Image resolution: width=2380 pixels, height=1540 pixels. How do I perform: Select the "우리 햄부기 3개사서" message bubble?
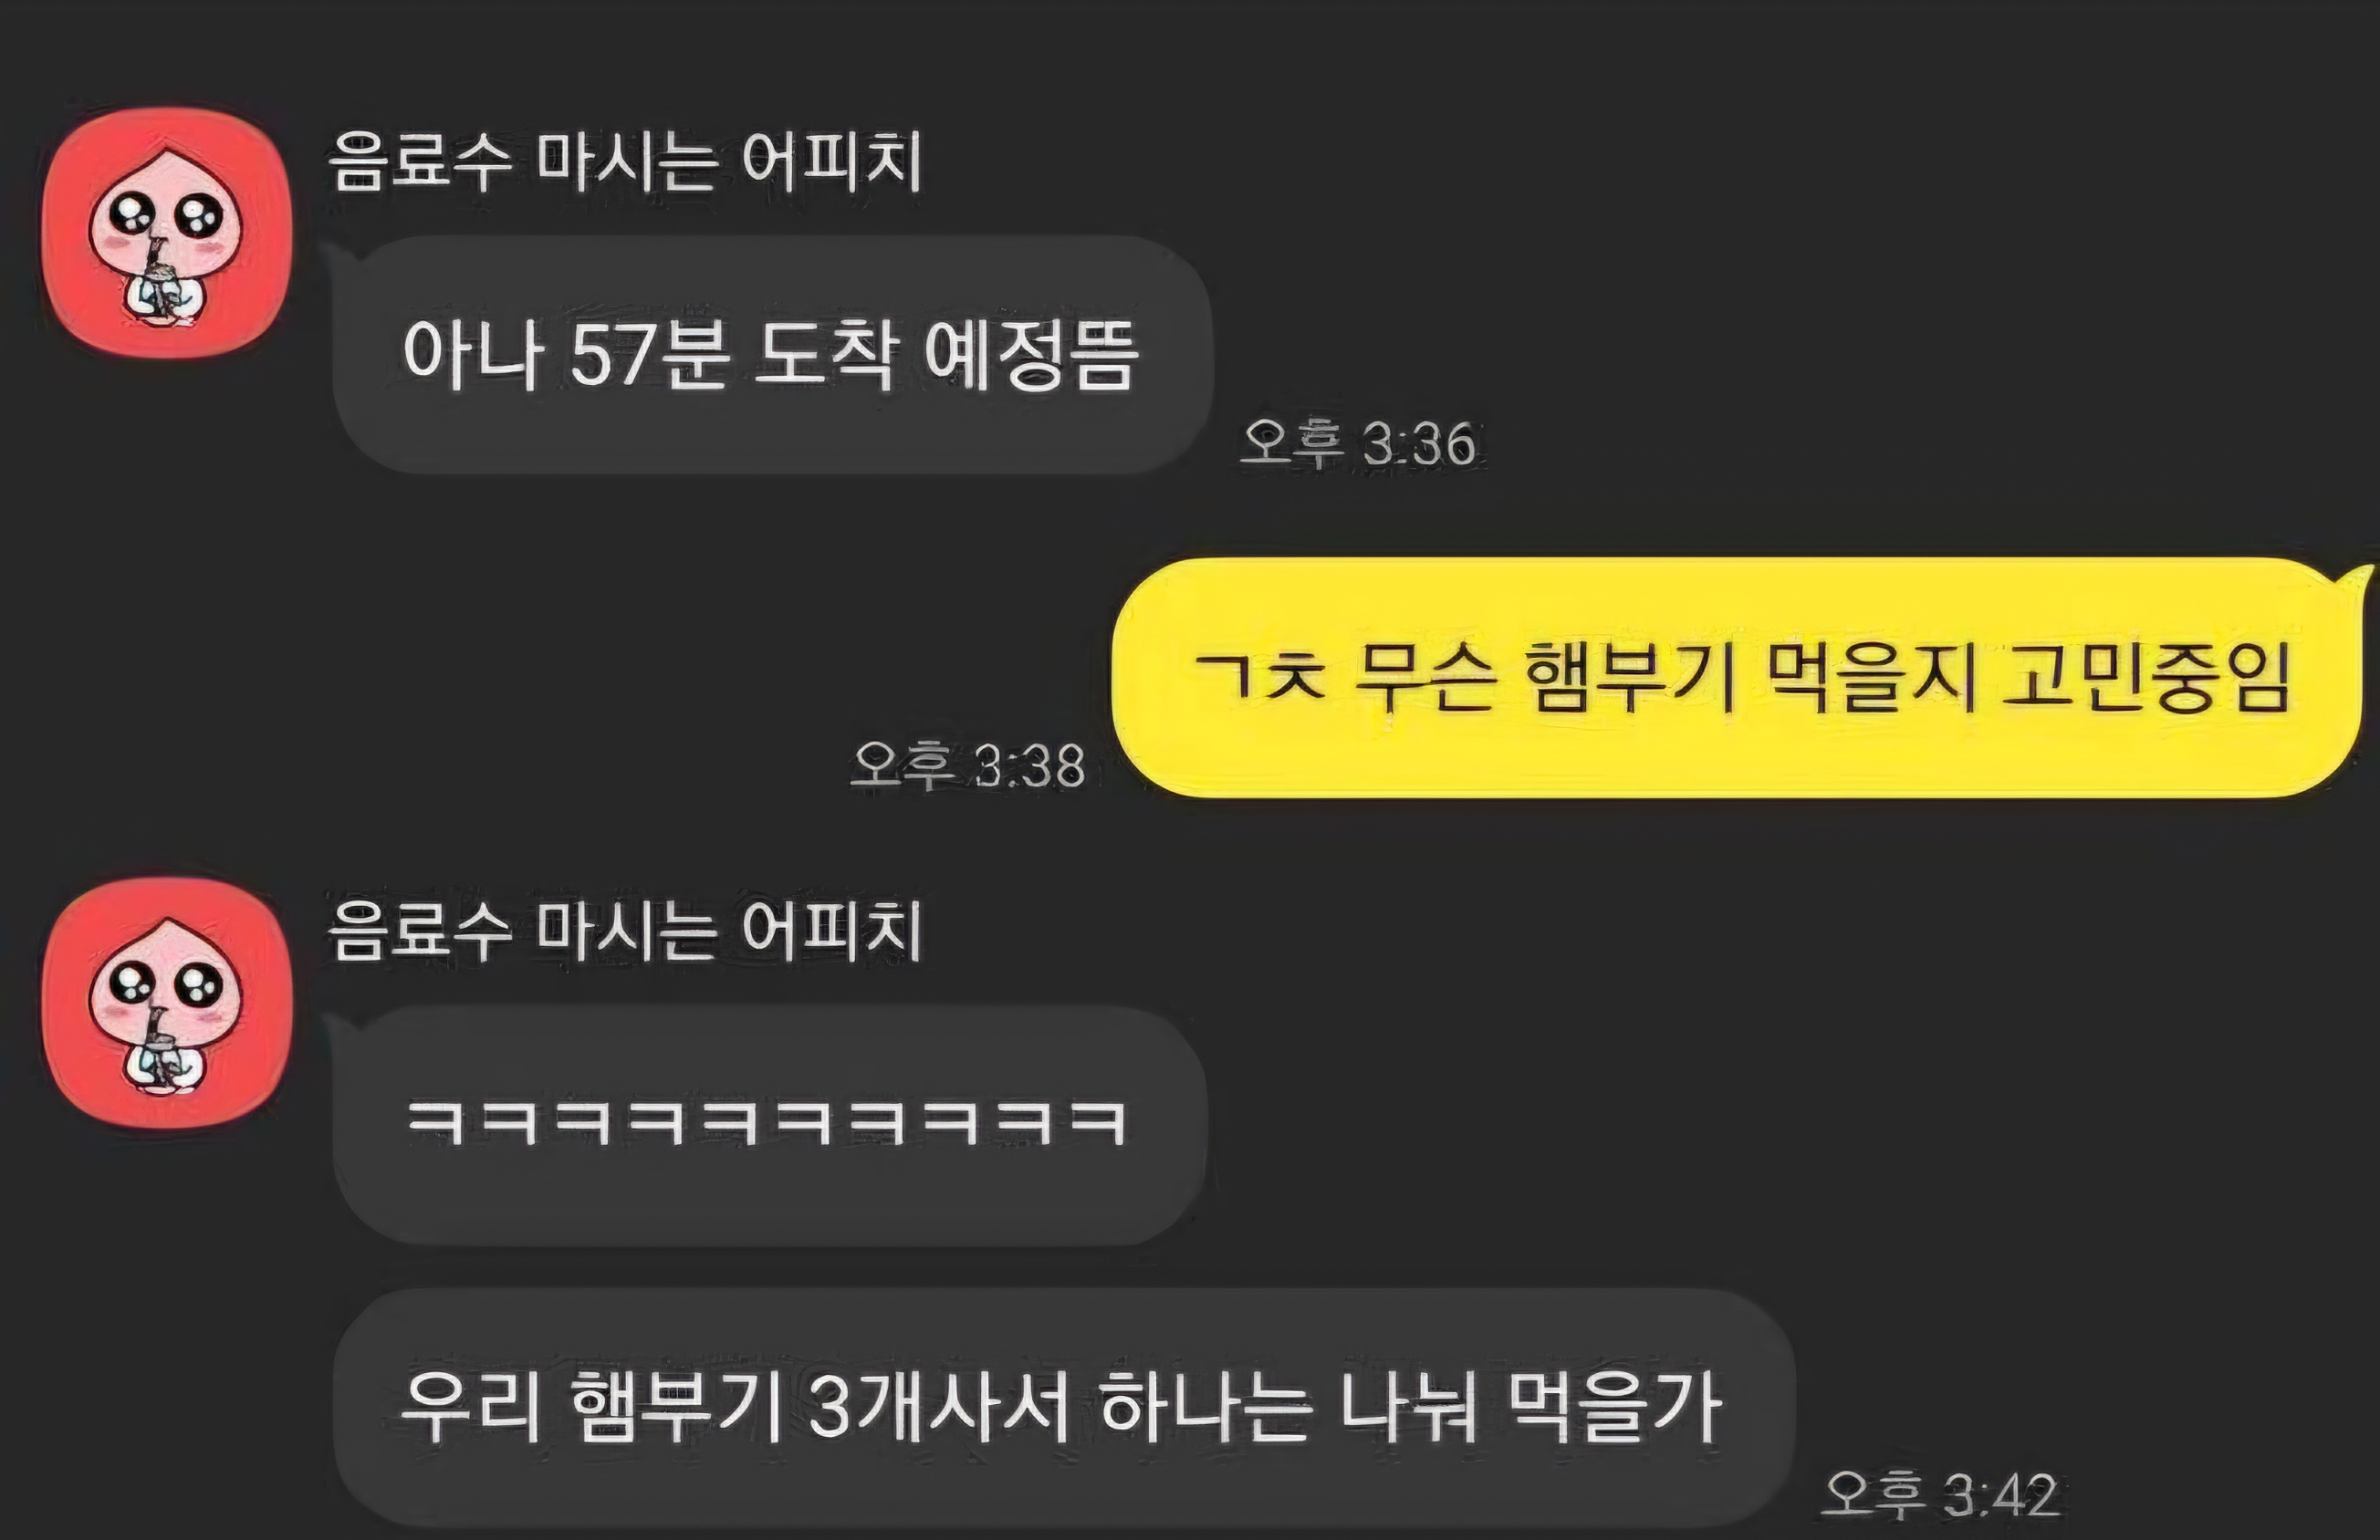pyautogui.click(x=1063, y=1408)
